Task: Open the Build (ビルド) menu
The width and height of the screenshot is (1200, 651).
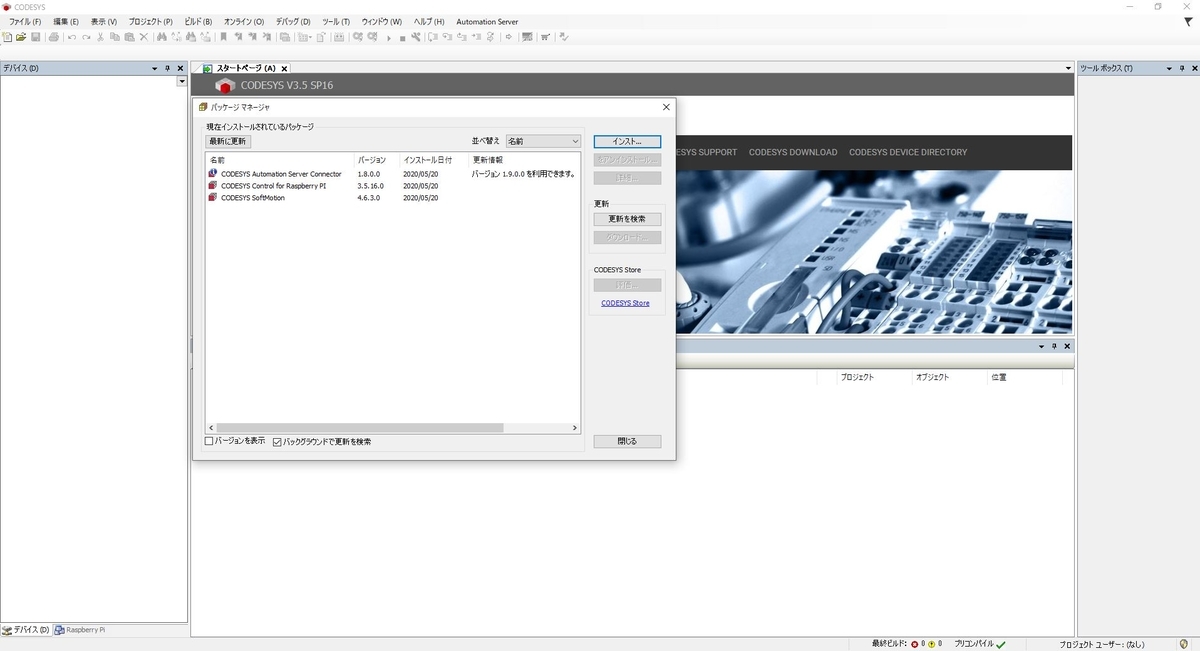Action: [x=198, y=21]
